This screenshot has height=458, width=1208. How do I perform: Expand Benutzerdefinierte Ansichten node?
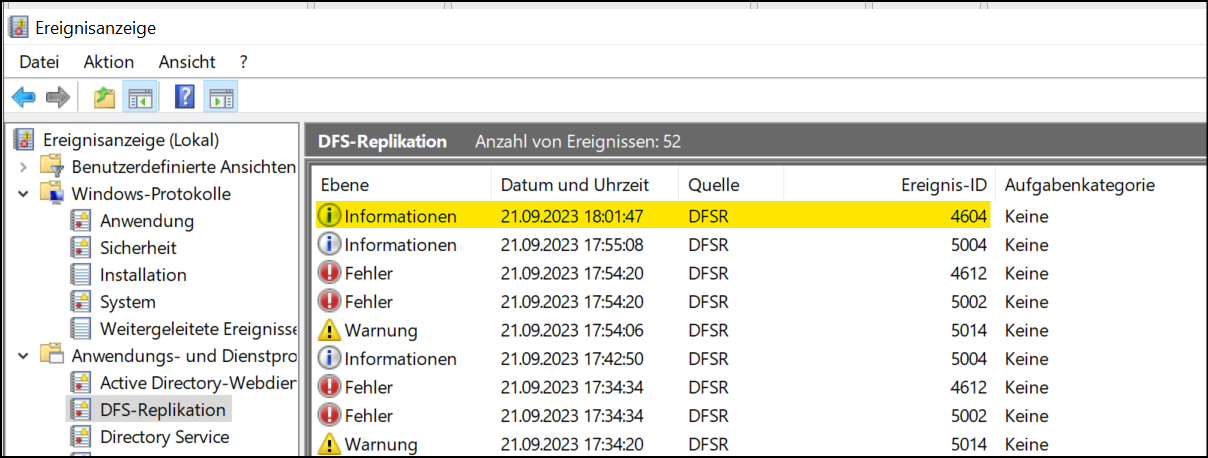coord(22,167)
